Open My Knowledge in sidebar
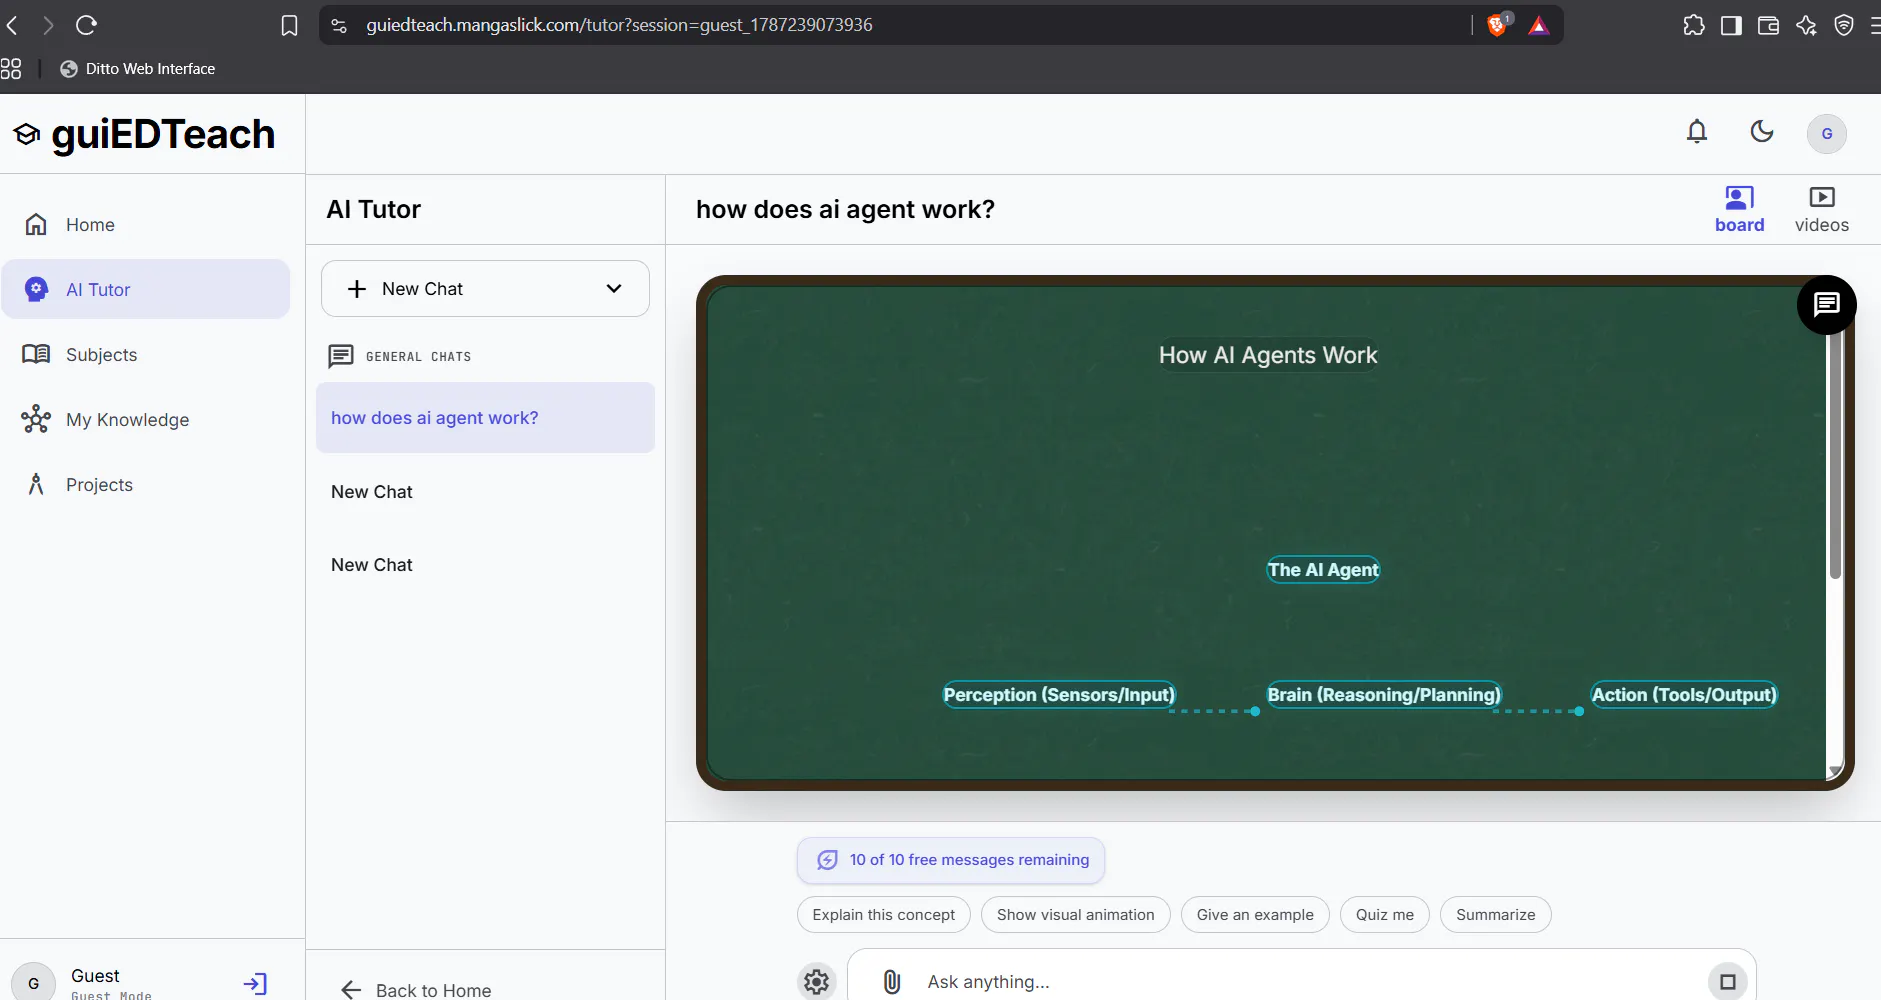The height and width of the screenshot is (1000, 1881). 146,420
